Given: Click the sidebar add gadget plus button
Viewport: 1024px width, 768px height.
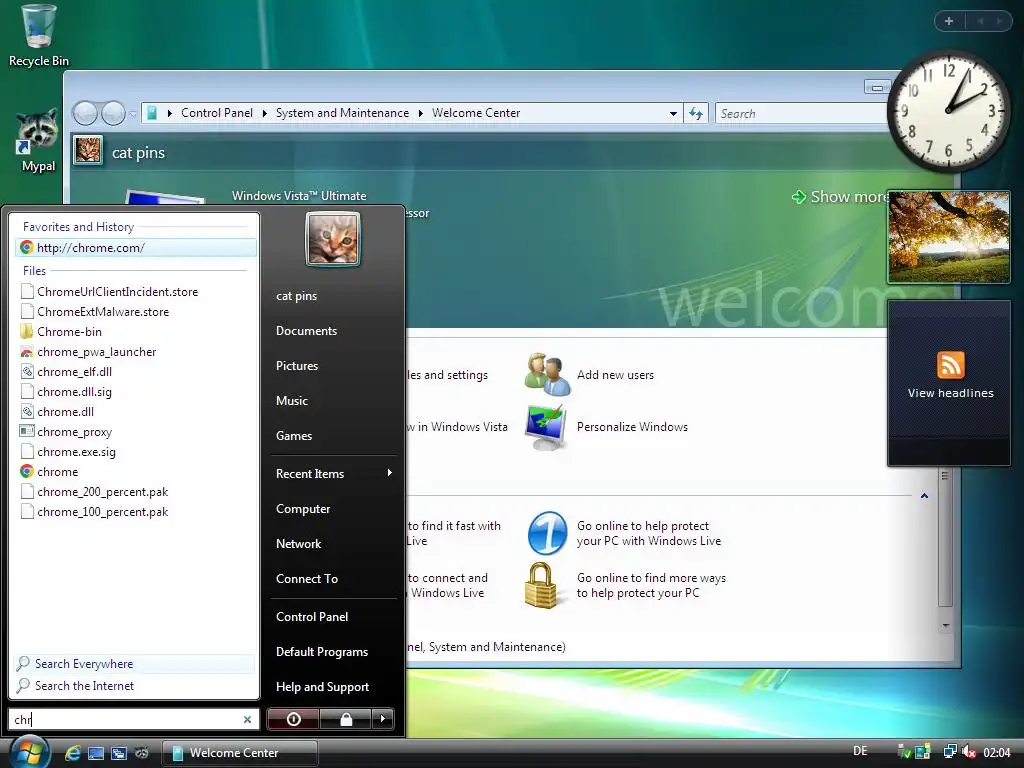Looking at the screenshot, I should [950, 21].
